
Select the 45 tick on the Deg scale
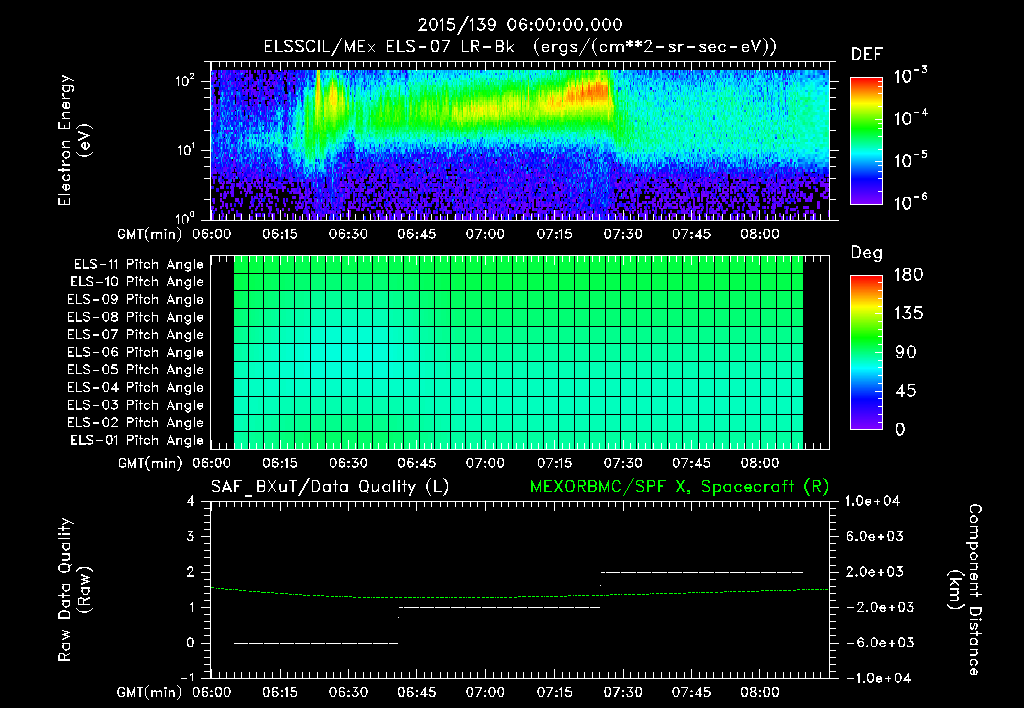tap(906, 391)
